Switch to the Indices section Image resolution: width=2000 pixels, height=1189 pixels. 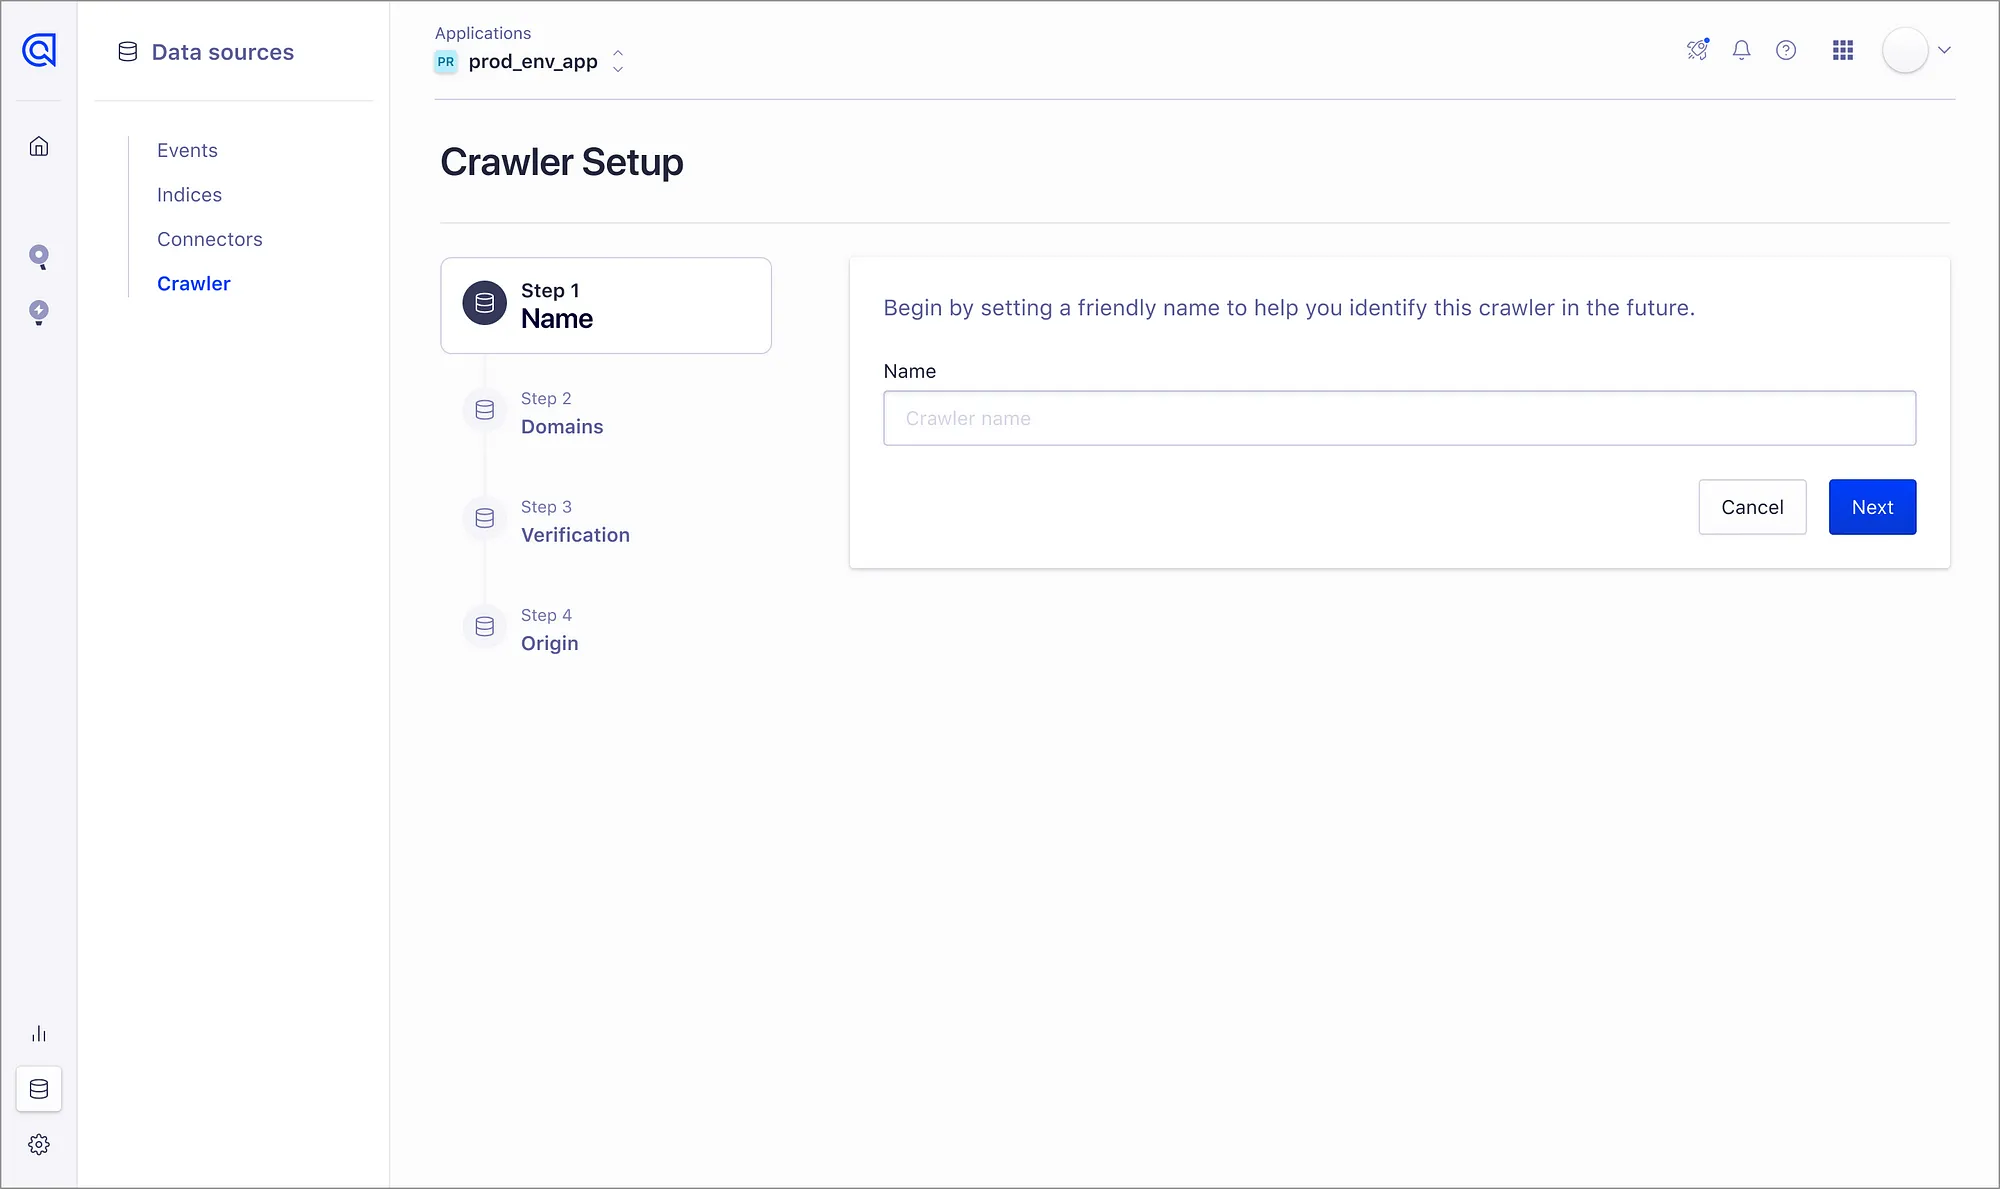[x=189, y=194]
